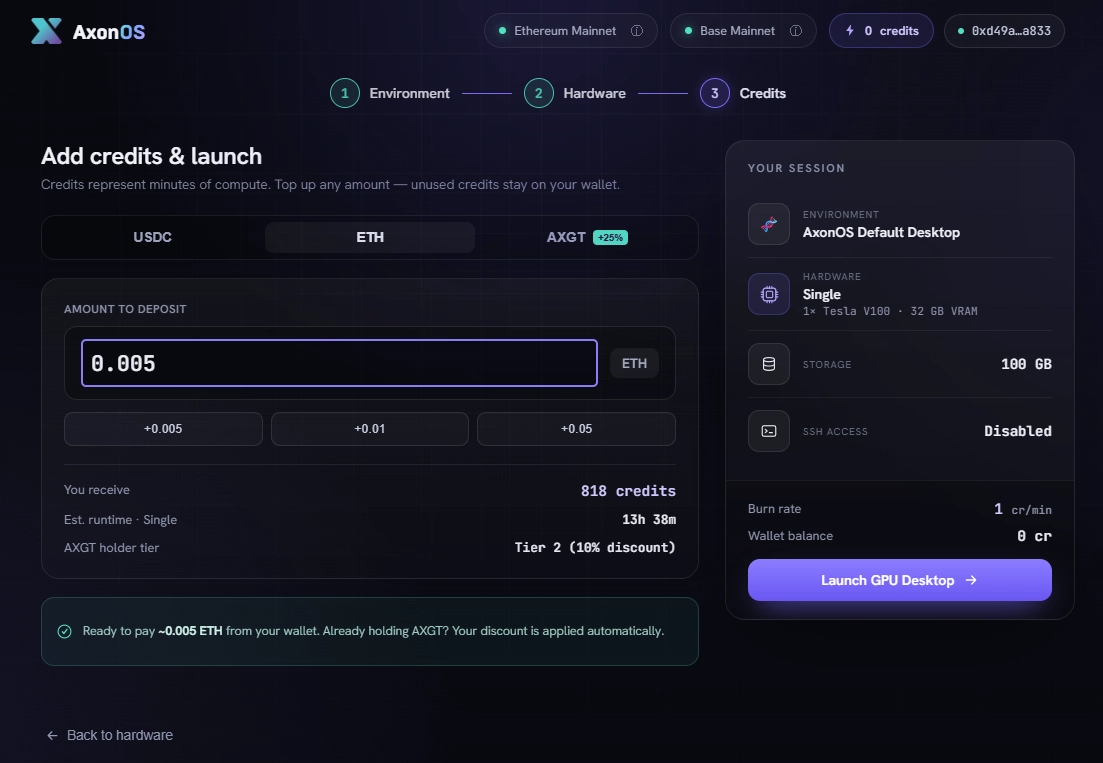
Task: Click the info icon beside Ethereum Mainnet
Action: pos(637,31)
